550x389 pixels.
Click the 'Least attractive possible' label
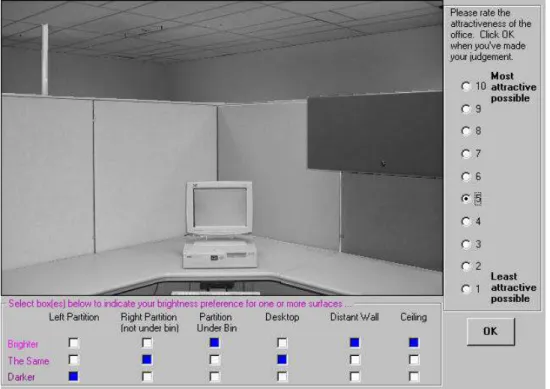pyautogui.click(x=513, y=288)
